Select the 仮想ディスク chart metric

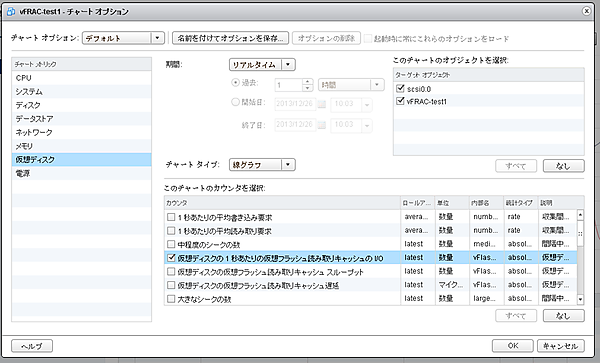coord(82,160)
